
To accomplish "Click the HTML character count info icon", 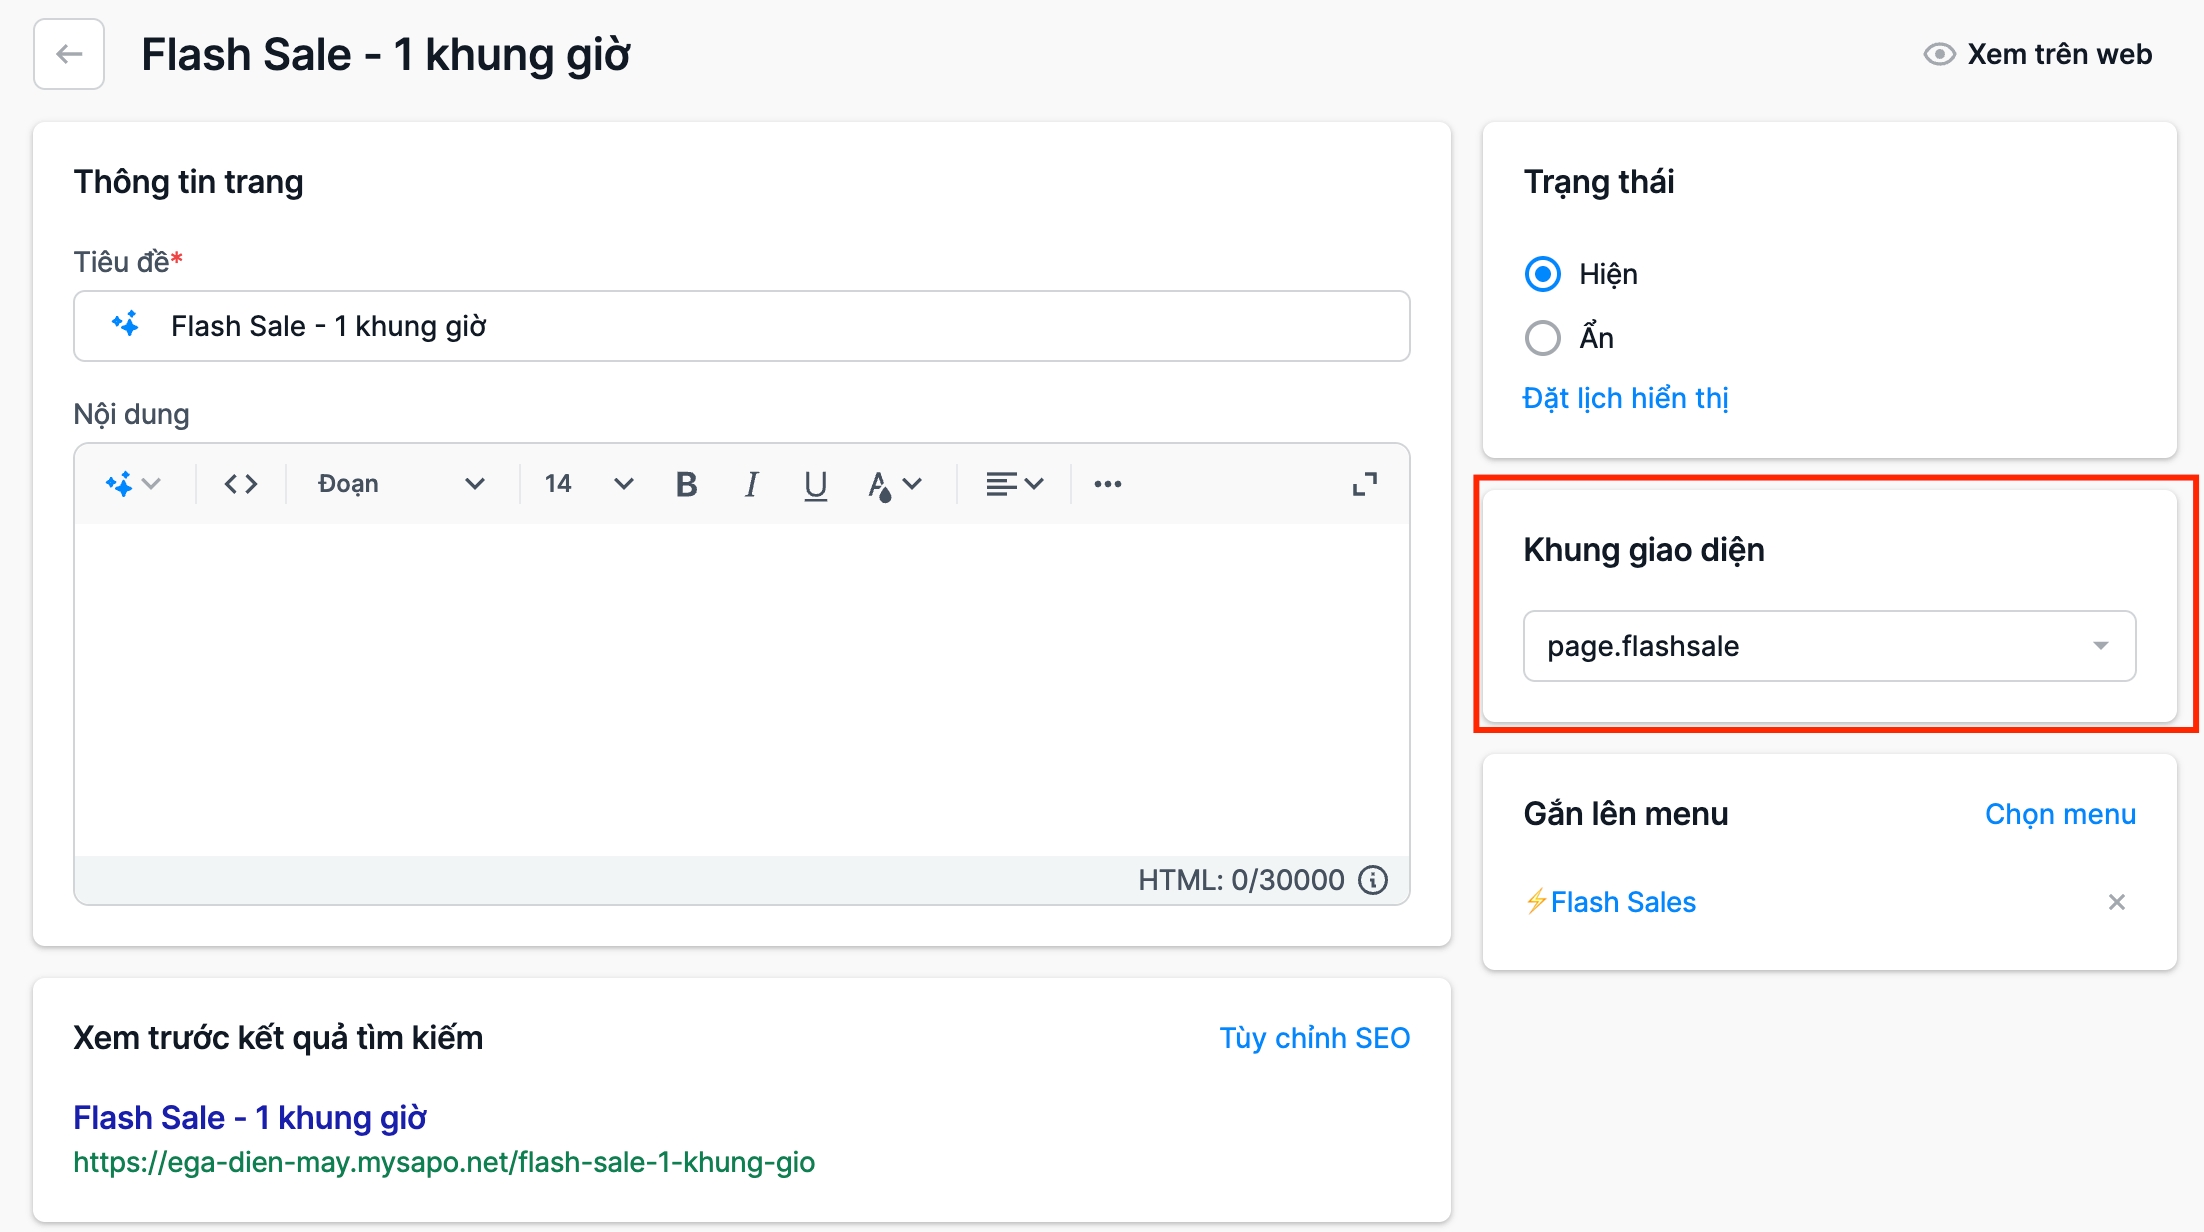I will pos(1373,880).
